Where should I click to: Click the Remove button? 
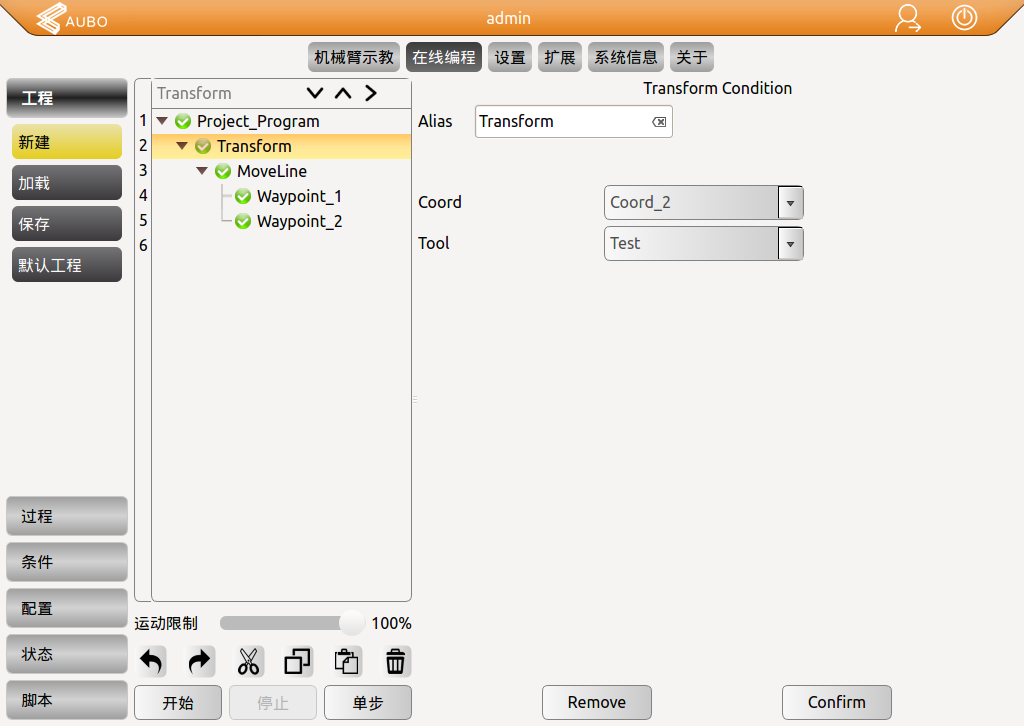point(596,702)
